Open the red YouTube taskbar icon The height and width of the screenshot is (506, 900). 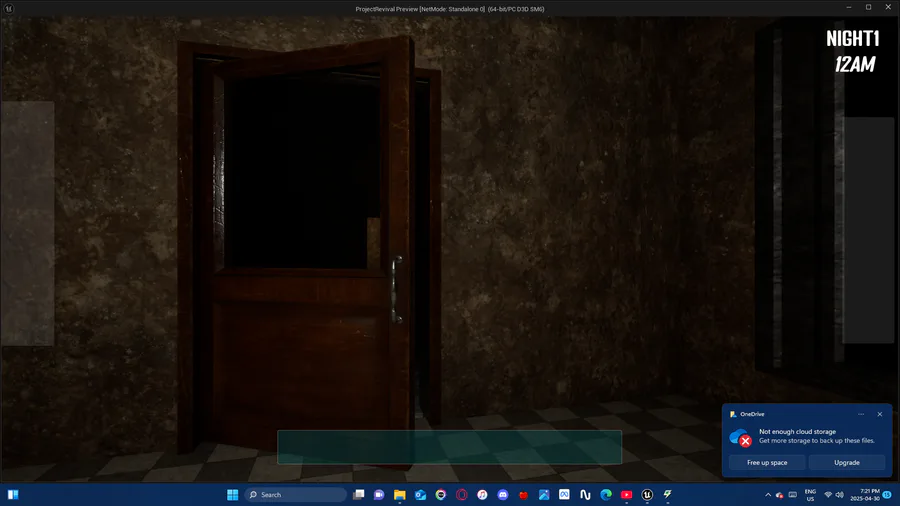[626, 495]
